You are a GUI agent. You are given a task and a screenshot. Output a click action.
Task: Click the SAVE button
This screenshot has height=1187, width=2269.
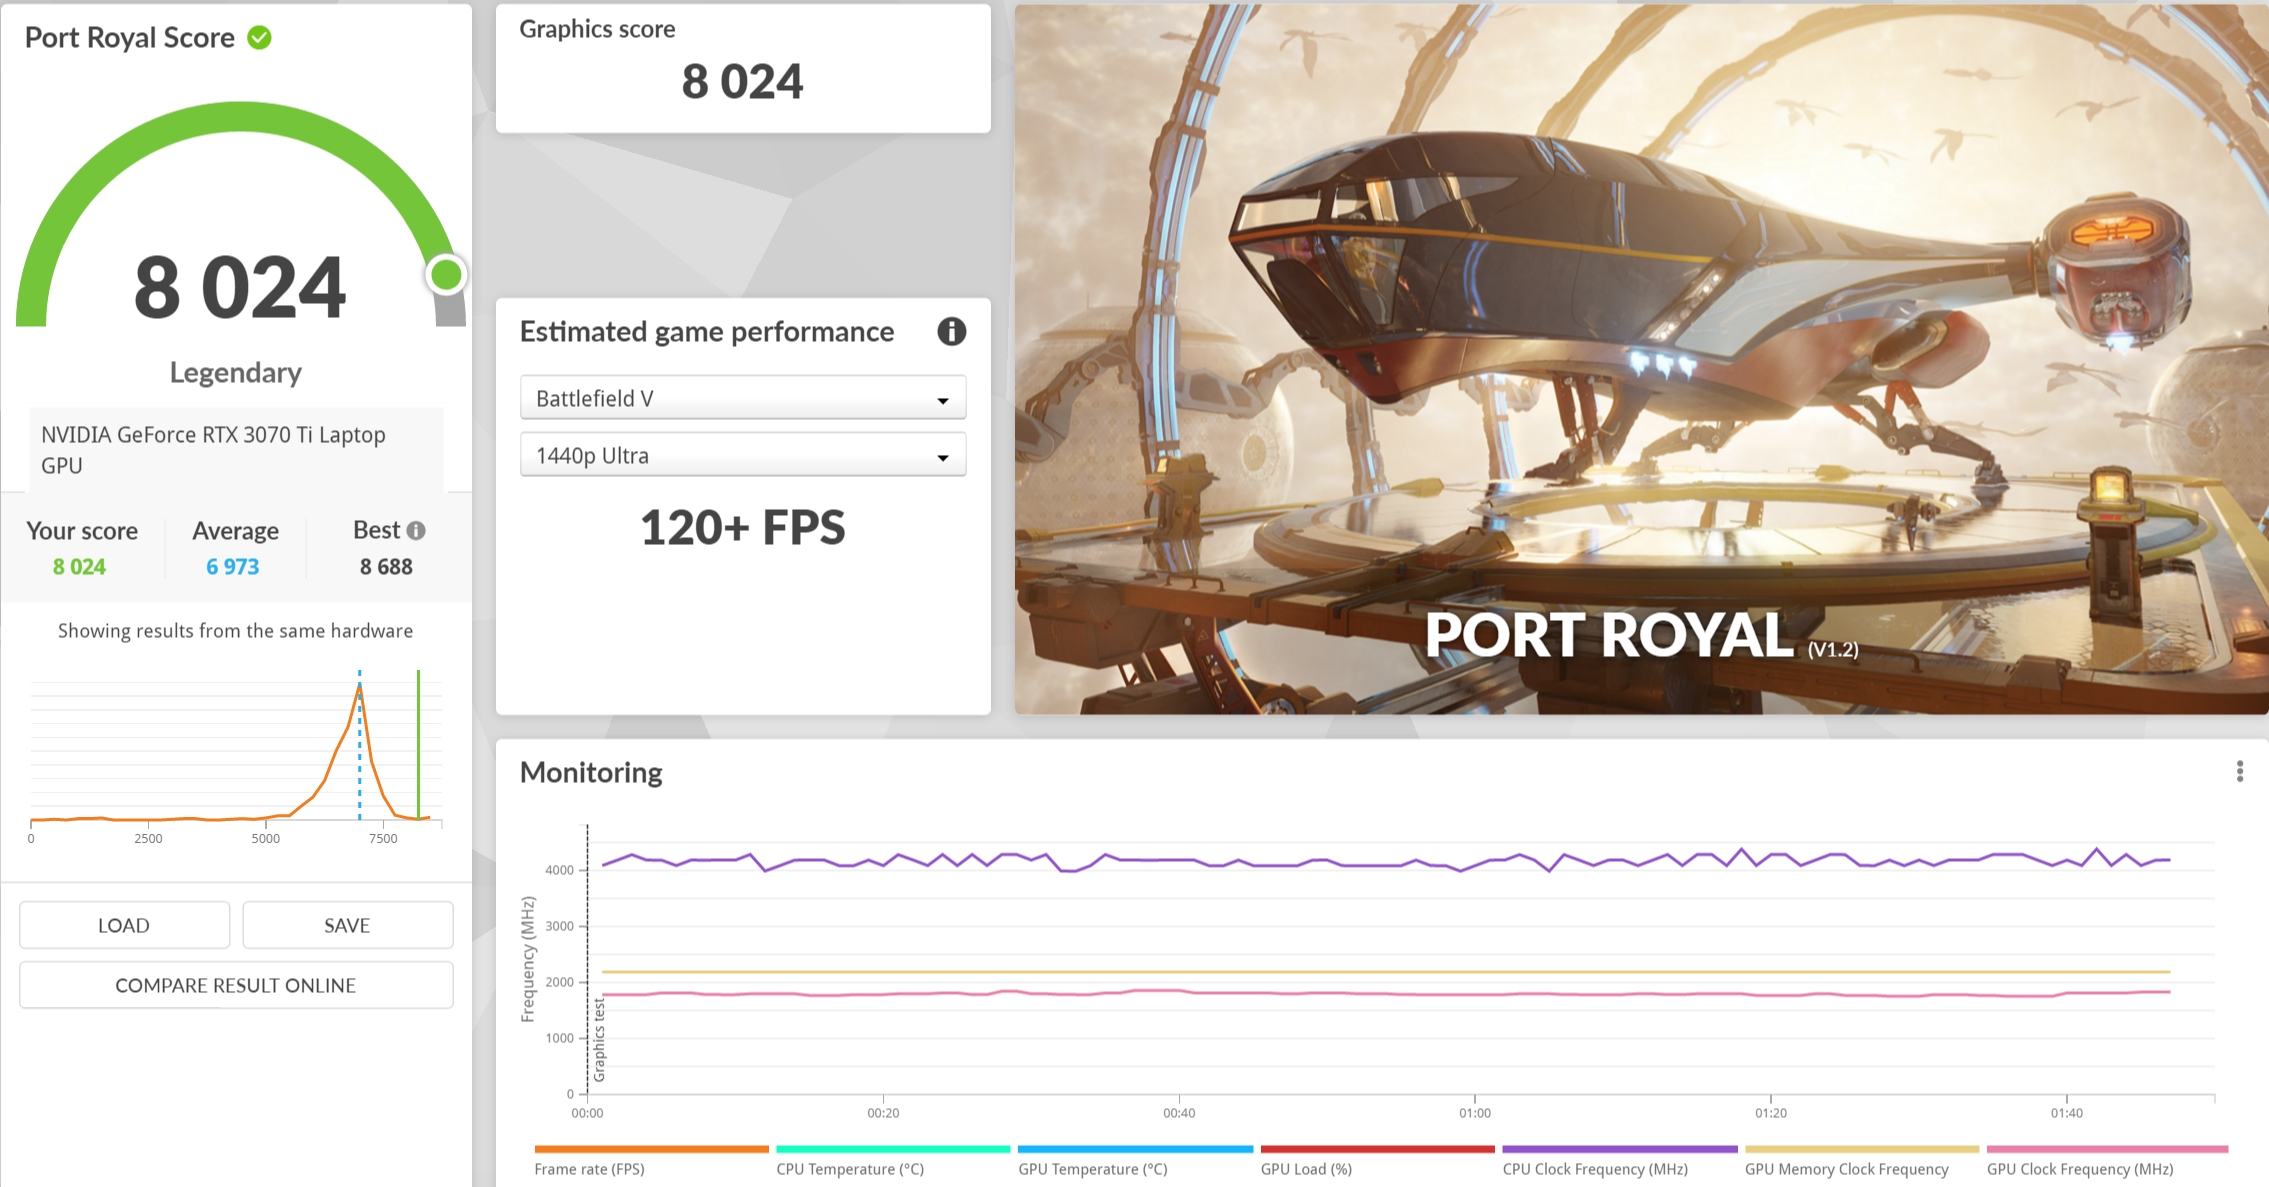(x=347, y=925)
